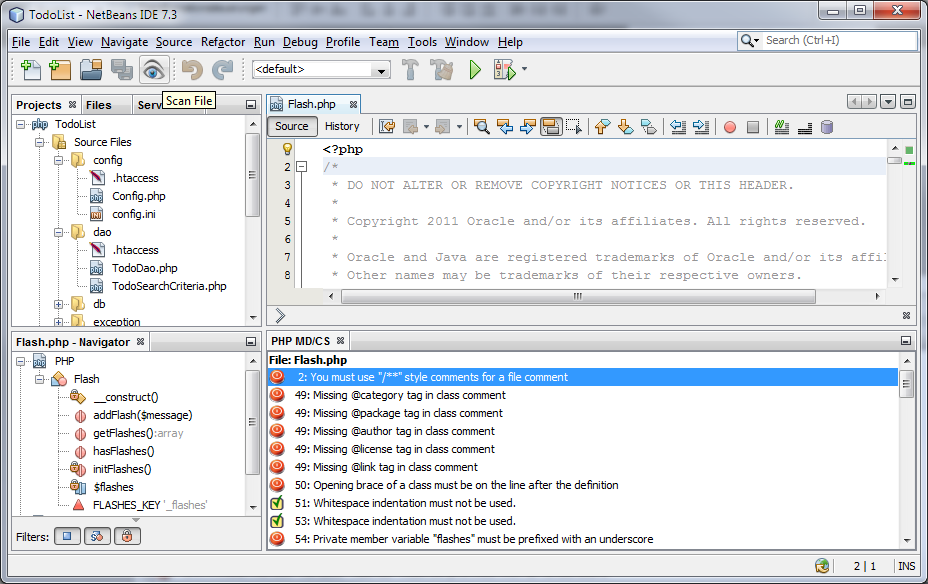The width and height of the screenshot is (928, 584).
Task: Click the Open Project toolbar icon
Action: click(x=91, y=70)
